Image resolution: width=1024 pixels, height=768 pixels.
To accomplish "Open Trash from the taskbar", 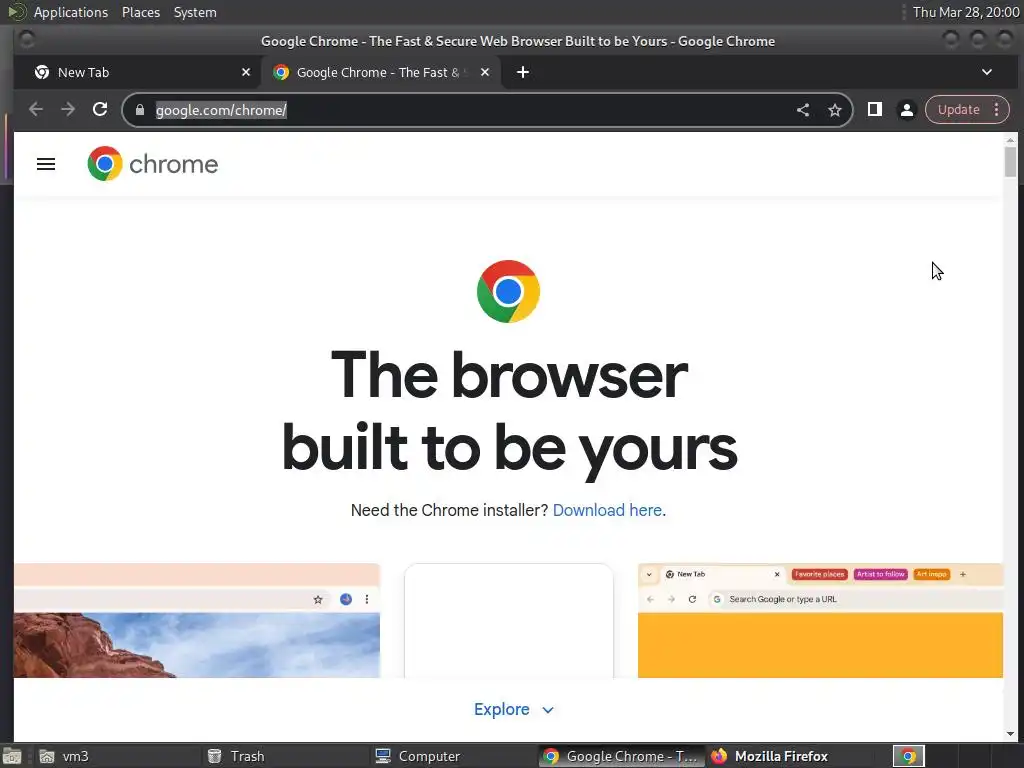I will tap(285, 756).
